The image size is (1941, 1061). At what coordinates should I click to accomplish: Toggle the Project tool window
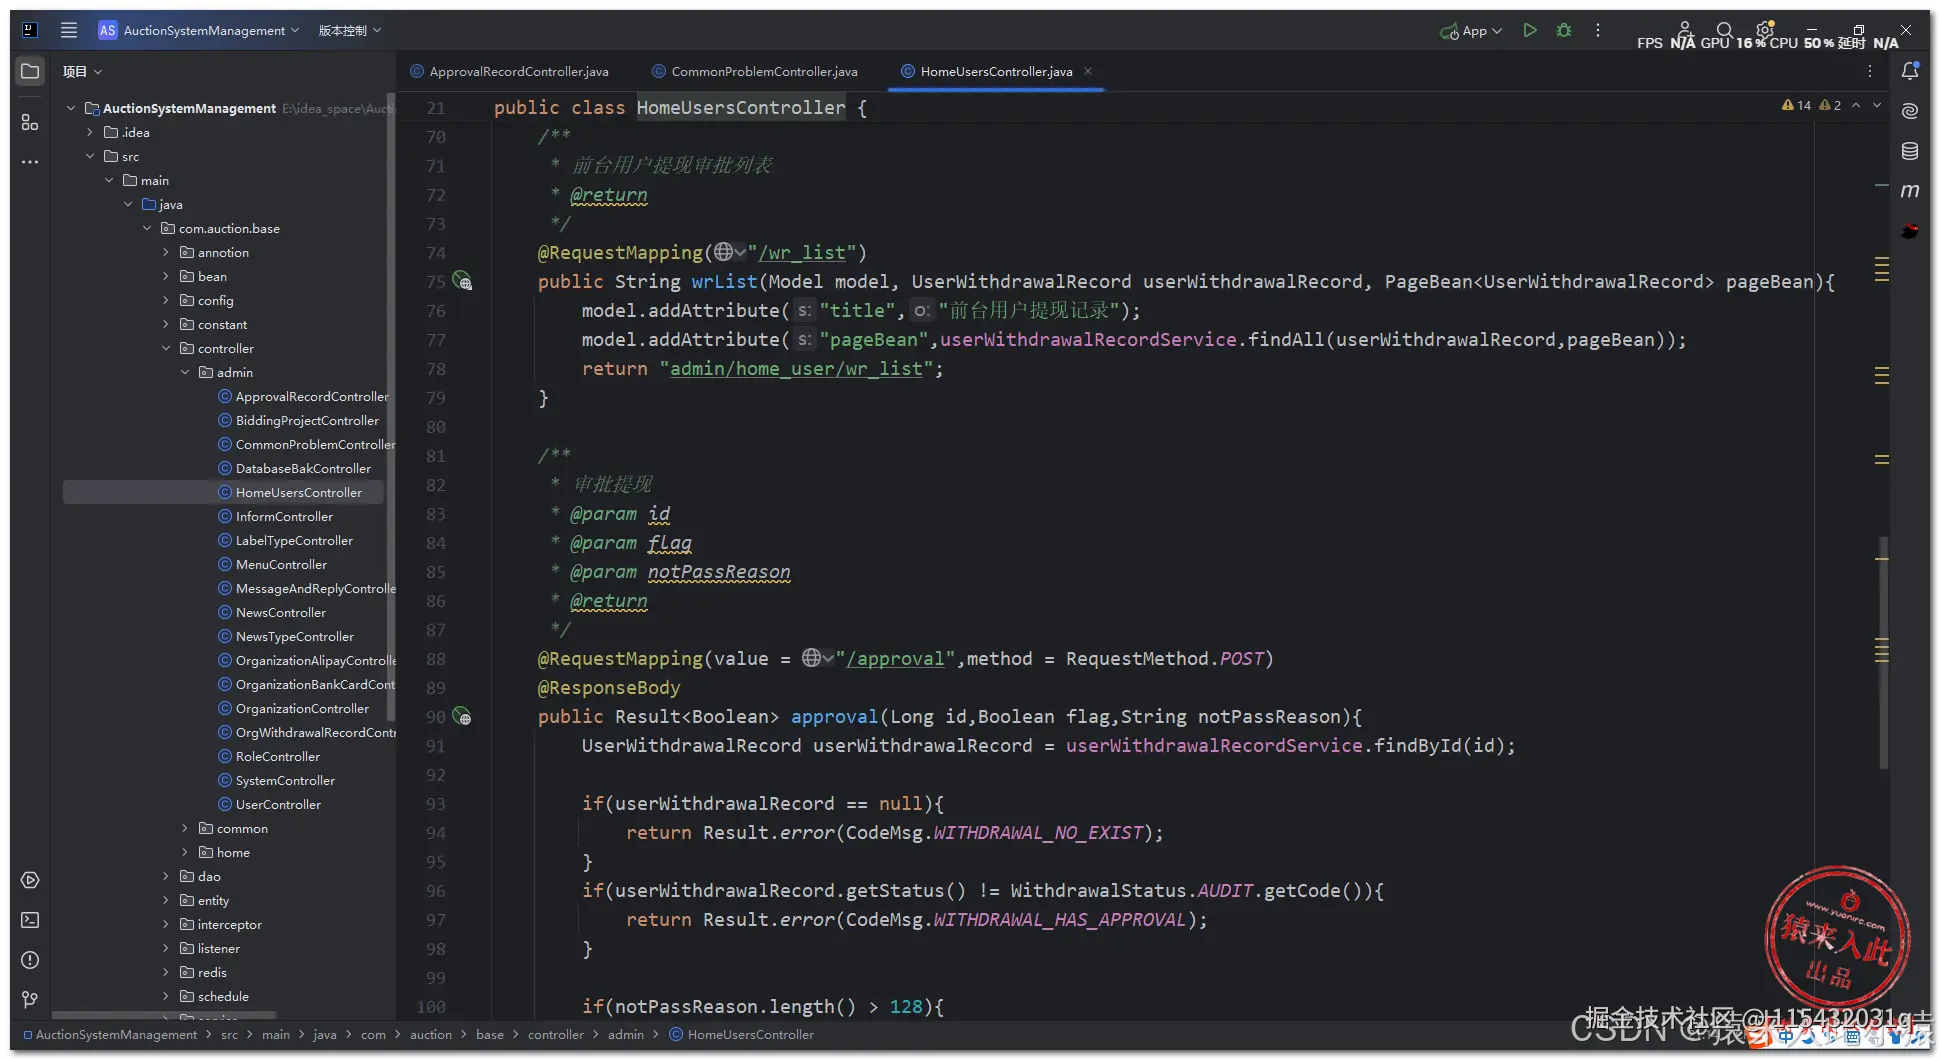(x=30, y=71)
